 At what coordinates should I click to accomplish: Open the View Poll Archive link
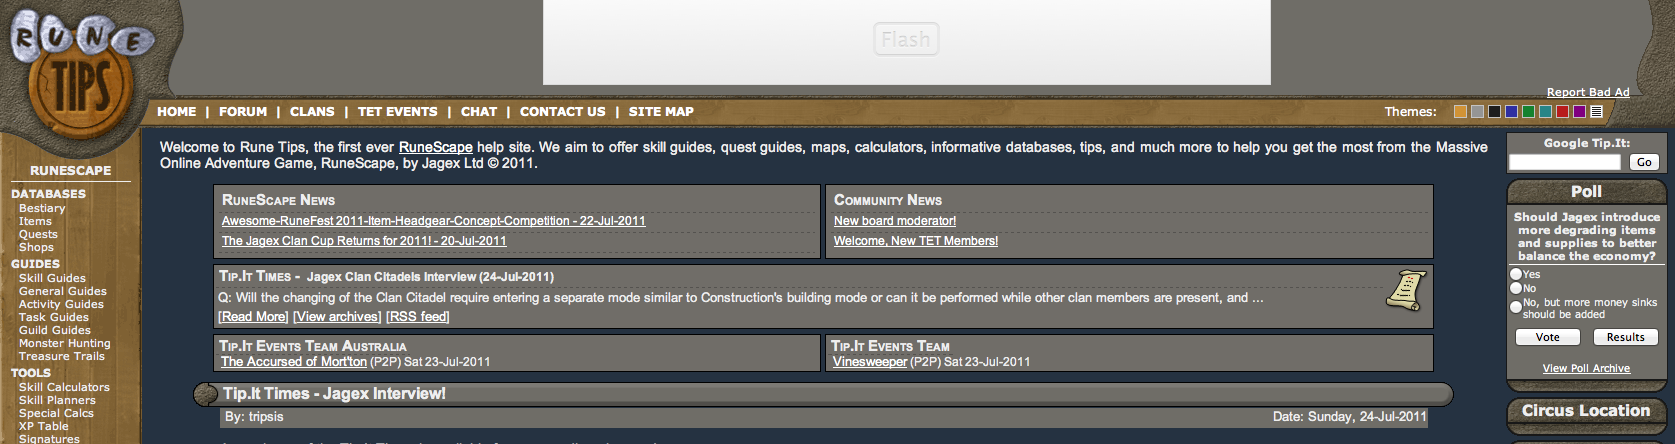pyautogui.click(x=1586, y=368)
